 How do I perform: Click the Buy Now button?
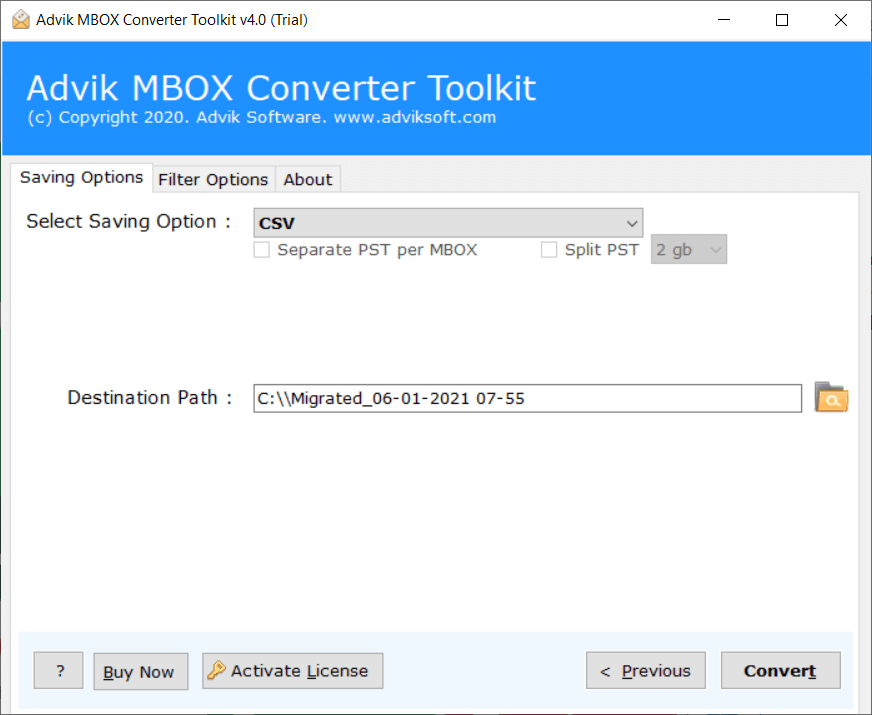tap(139, 672)
